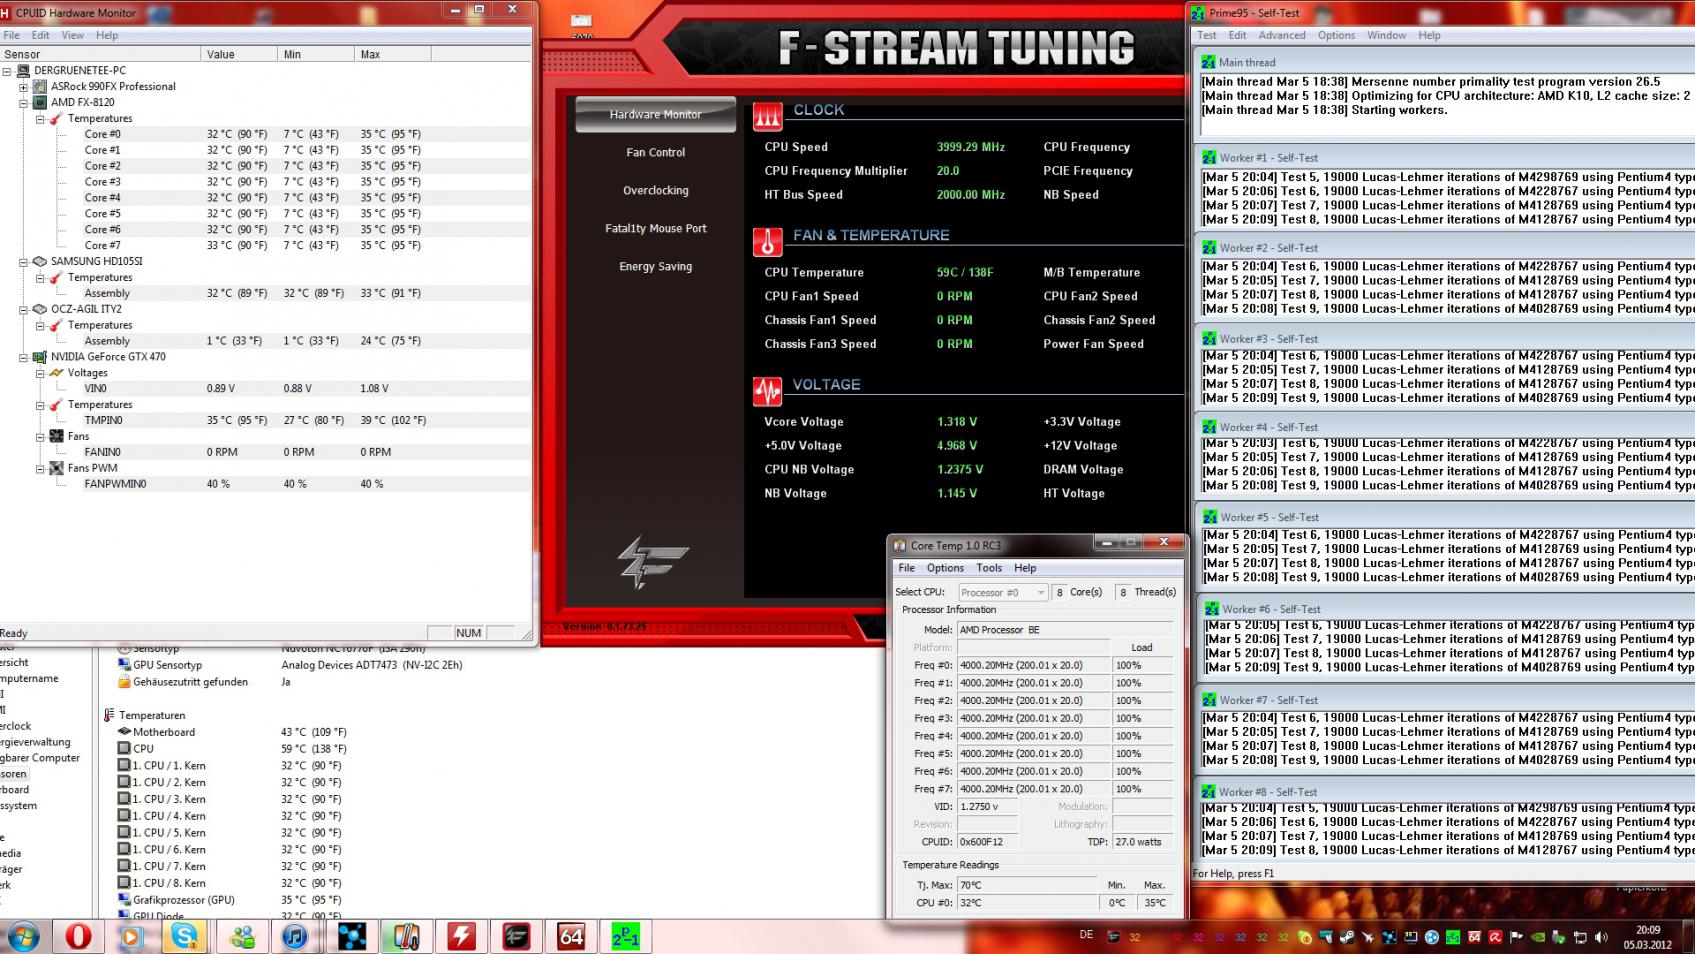Image resolution: width=1695 pixels, height=954 pixels.
Task: Click the Sensor column header in HWMonitor
Action: point(100,54)
